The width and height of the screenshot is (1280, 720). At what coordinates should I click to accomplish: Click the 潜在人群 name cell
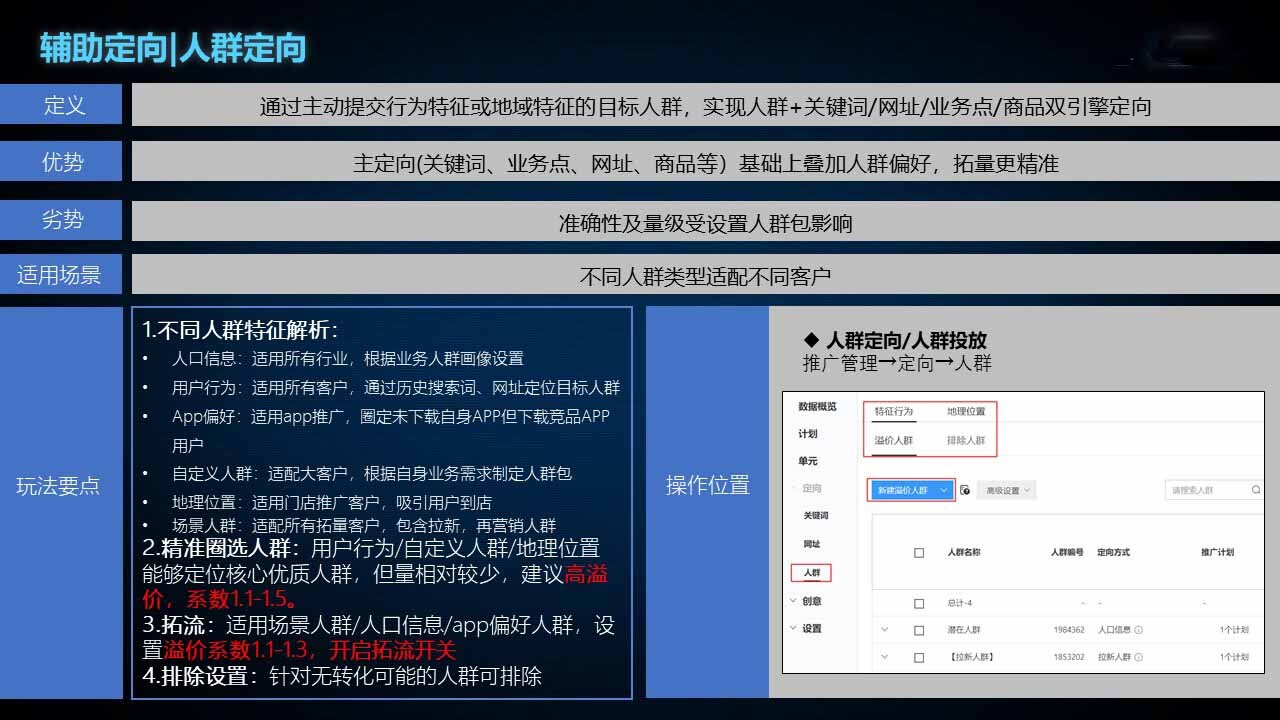pyautogui.click(x=963, y=630)
